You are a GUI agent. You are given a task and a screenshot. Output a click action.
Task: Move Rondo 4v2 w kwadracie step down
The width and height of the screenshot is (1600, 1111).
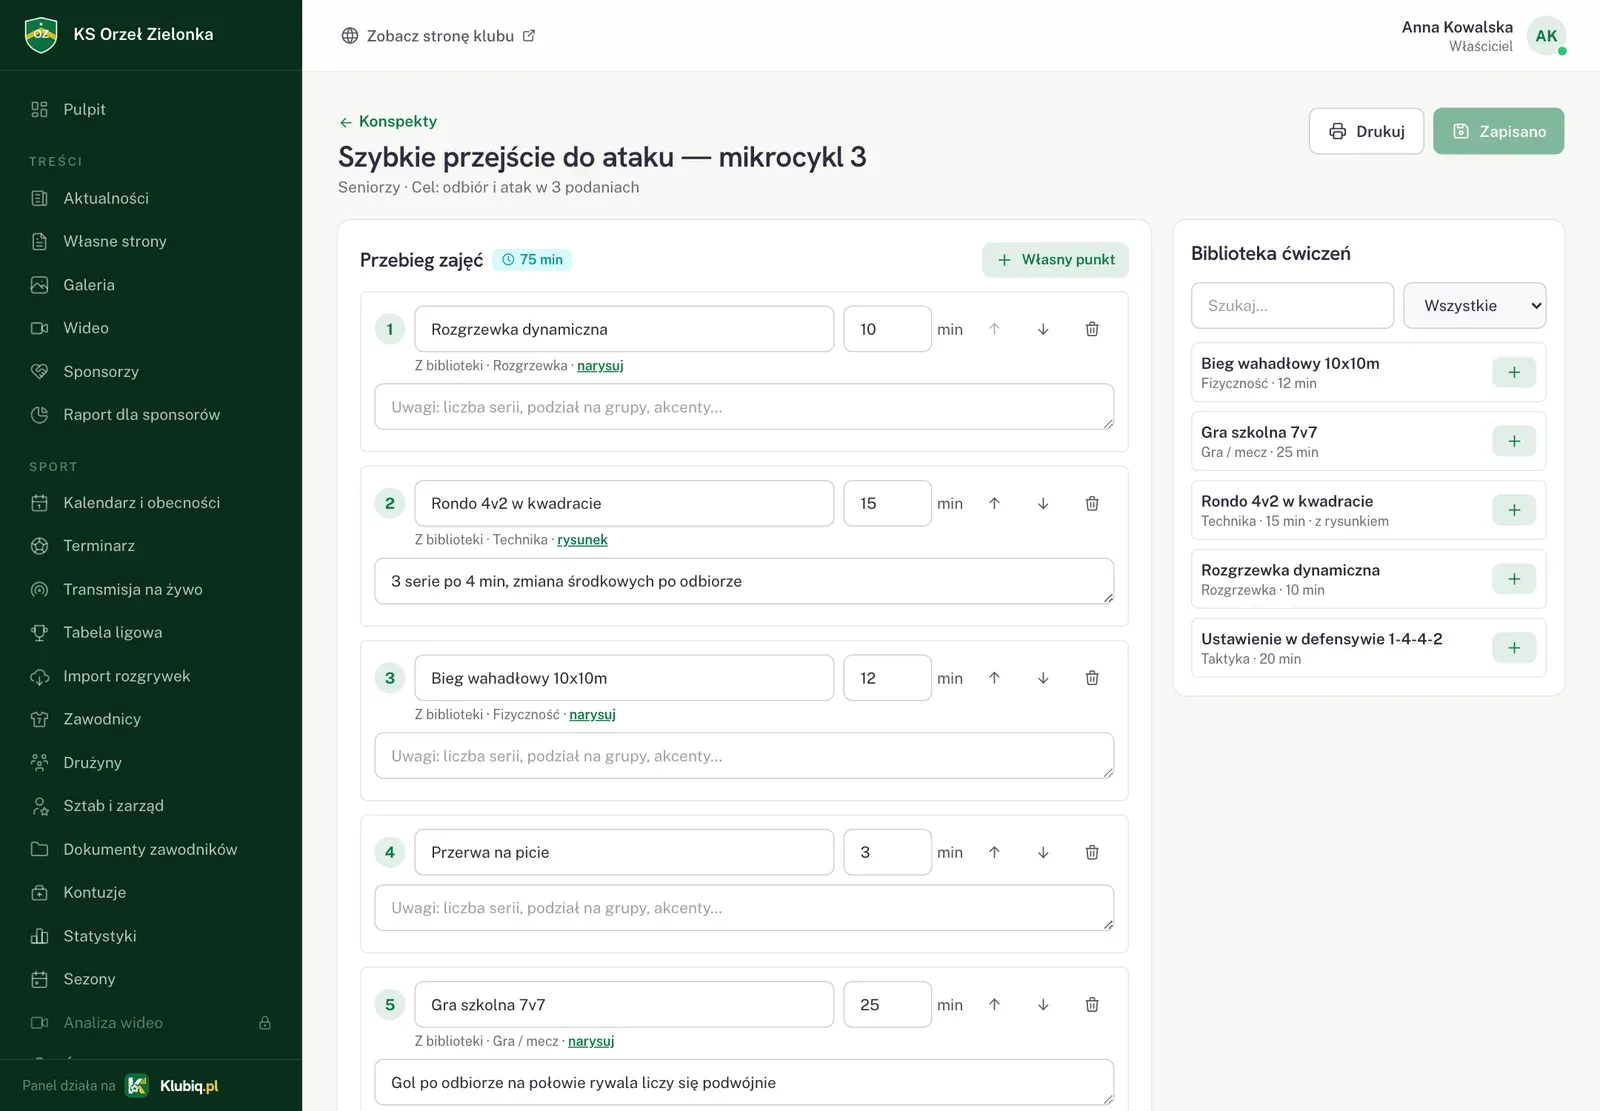click(1043, 503)
